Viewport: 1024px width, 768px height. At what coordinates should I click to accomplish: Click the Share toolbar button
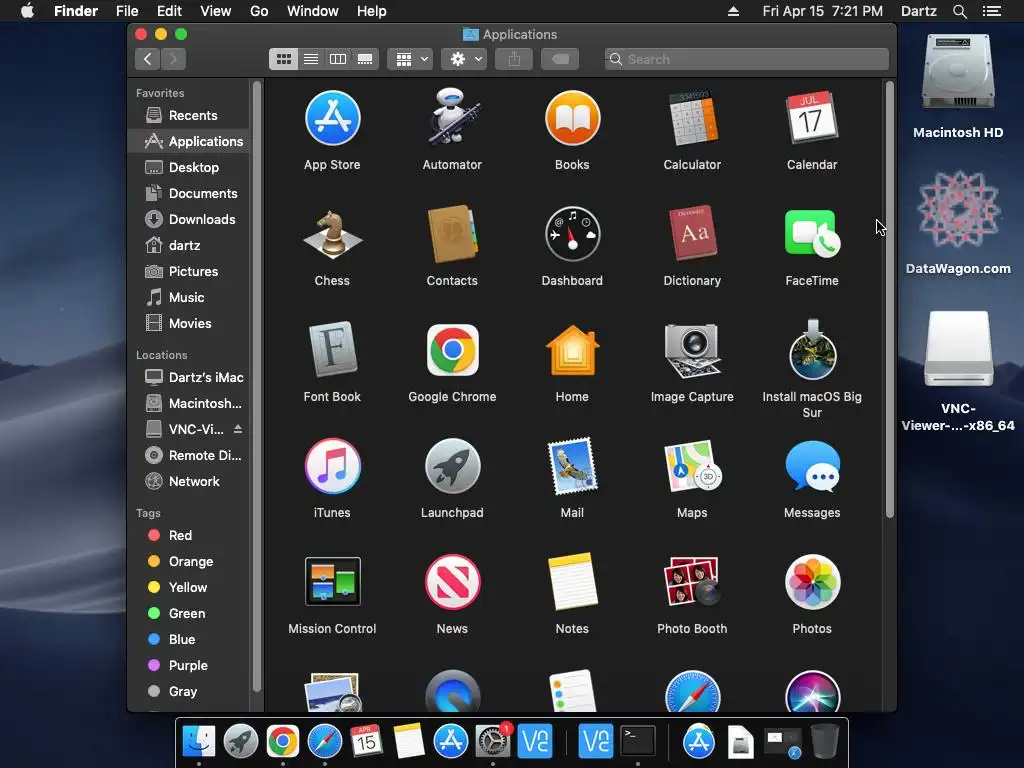coord(514,59)
